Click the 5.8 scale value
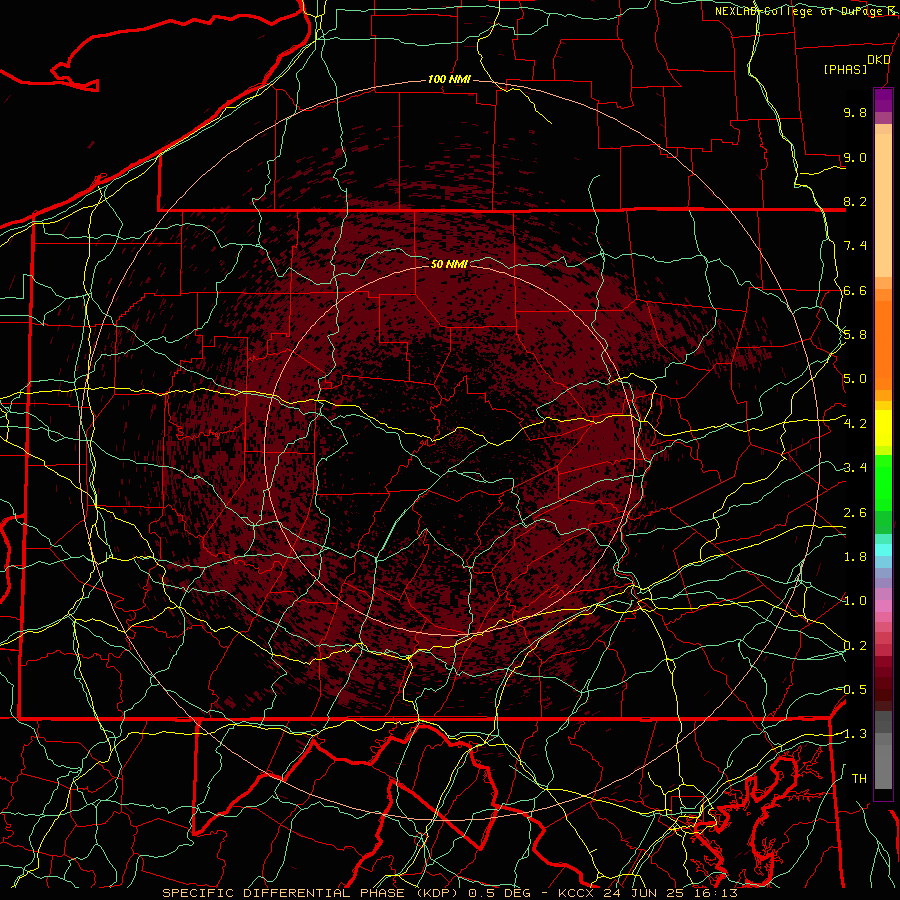Screen dimensions: 900x900 [x=855, y=335]
